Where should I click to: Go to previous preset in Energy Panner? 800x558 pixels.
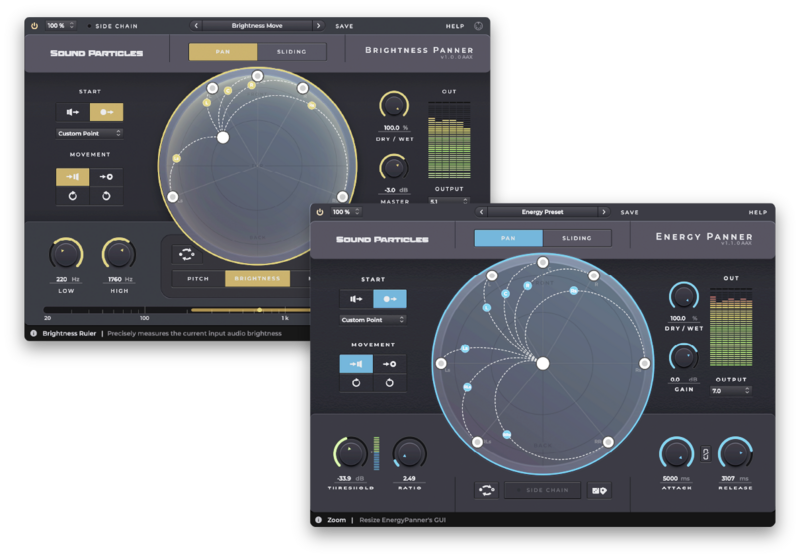tap(482, 212)
